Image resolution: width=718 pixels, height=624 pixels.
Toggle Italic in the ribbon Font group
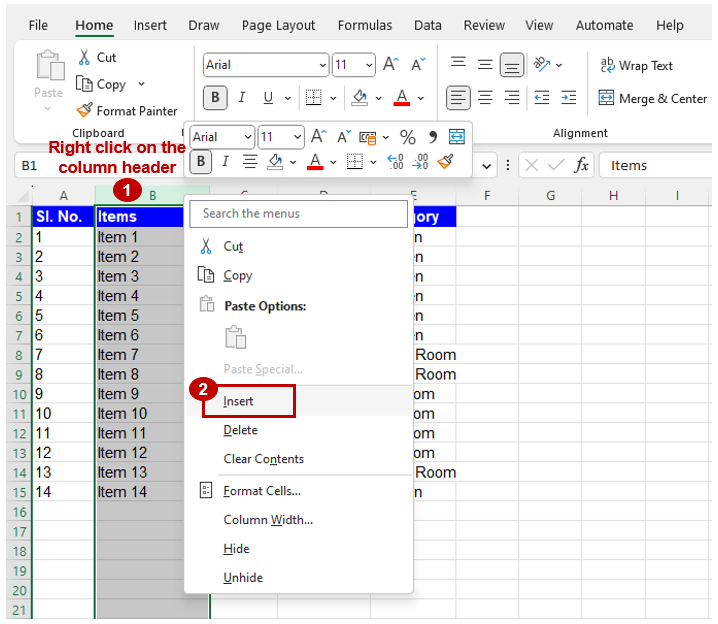click(242, 98)
